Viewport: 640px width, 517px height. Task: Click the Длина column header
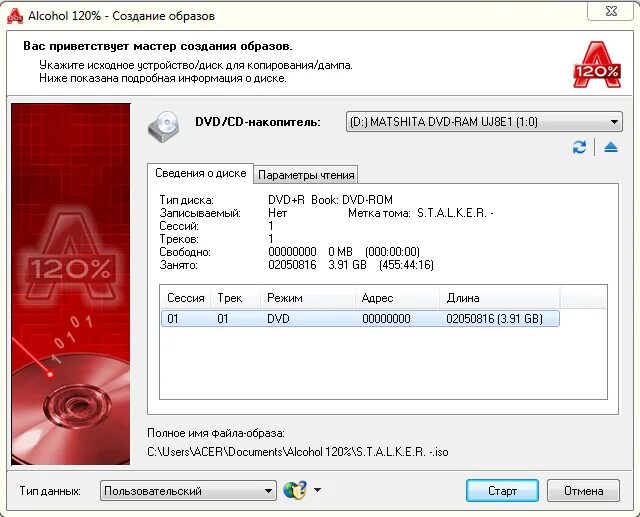coord(499,298)
